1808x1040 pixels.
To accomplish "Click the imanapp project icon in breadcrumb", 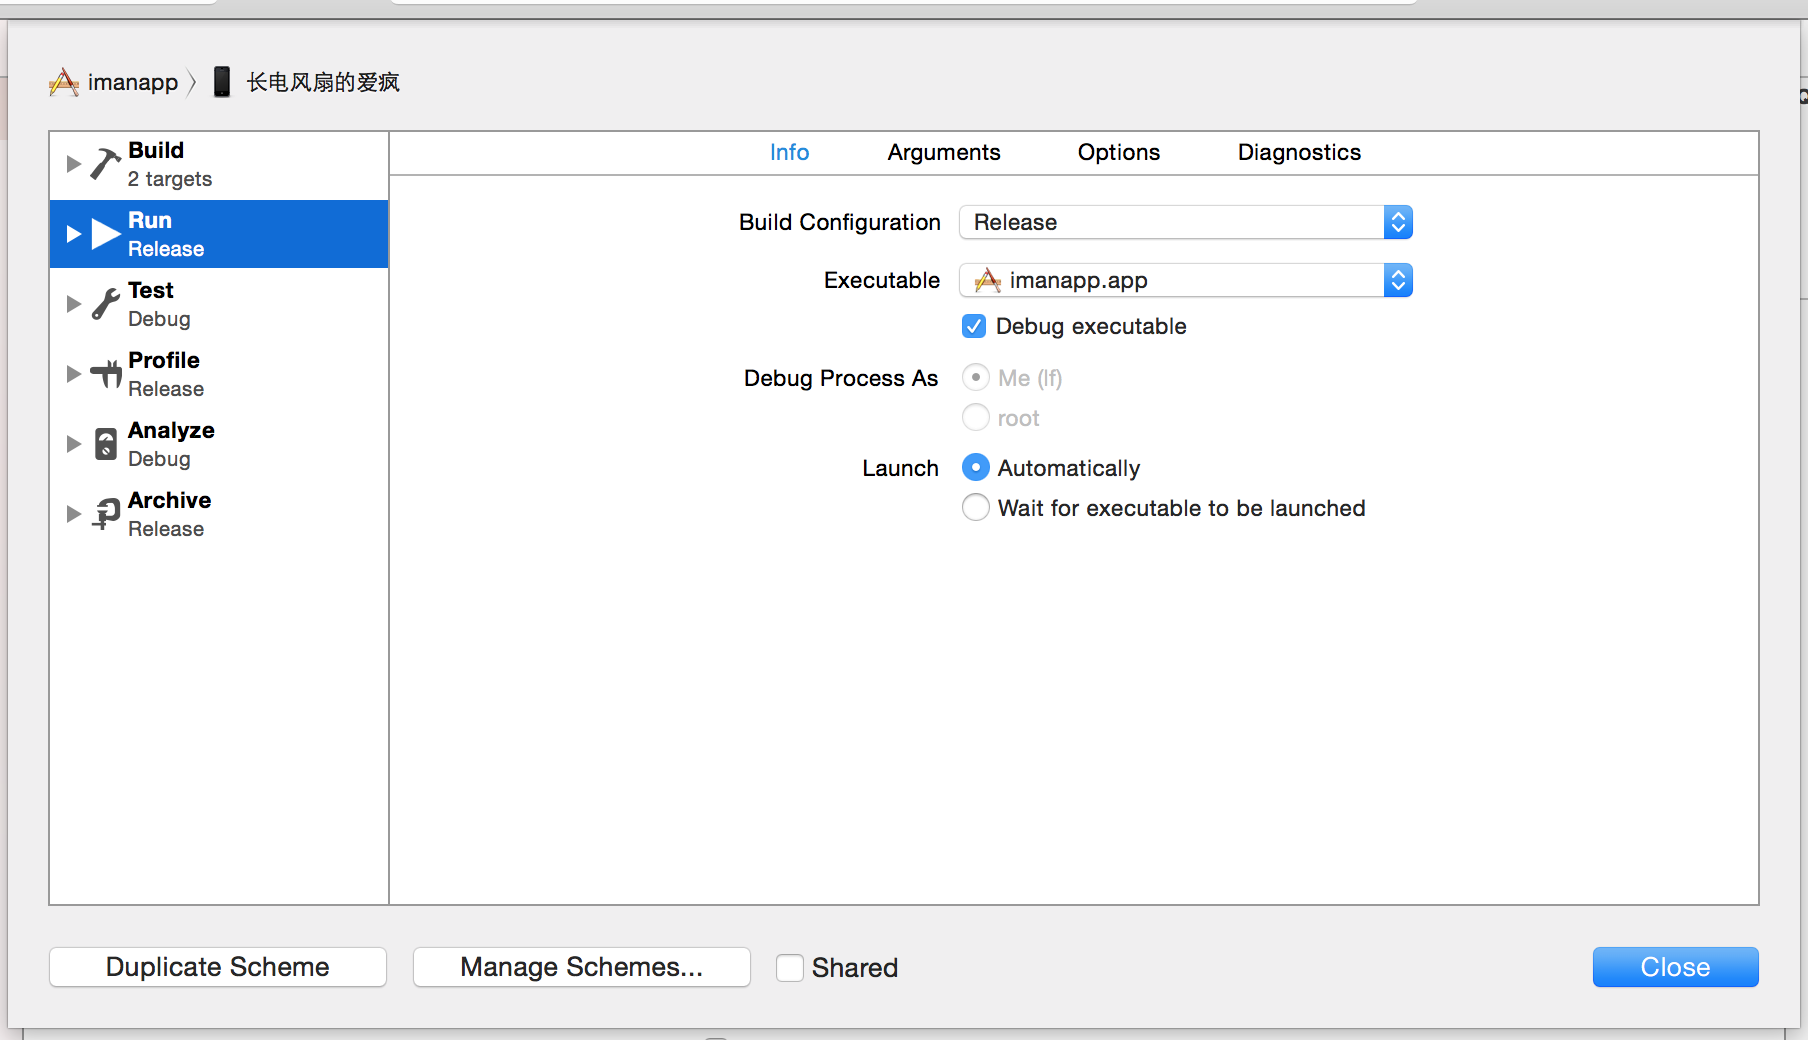I will point(64,82).
